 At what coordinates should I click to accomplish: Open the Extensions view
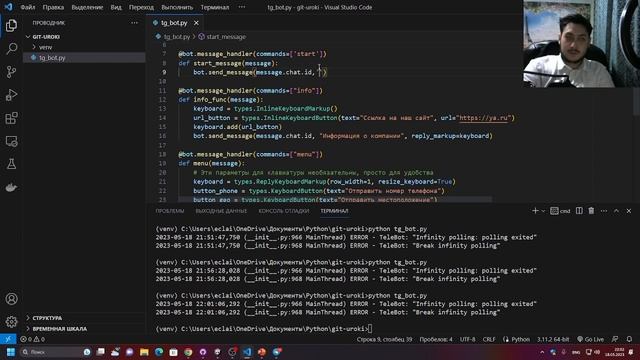point(11,118)
